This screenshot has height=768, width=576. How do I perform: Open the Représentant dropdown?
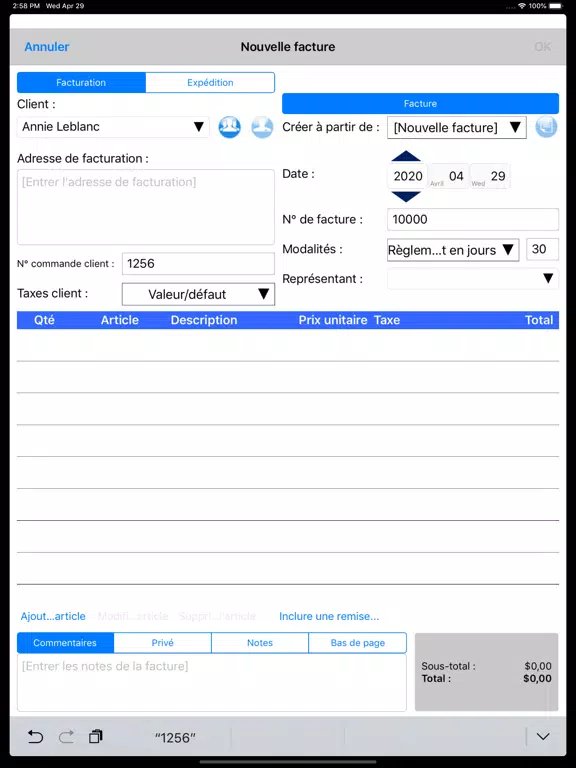coord(473,279)
